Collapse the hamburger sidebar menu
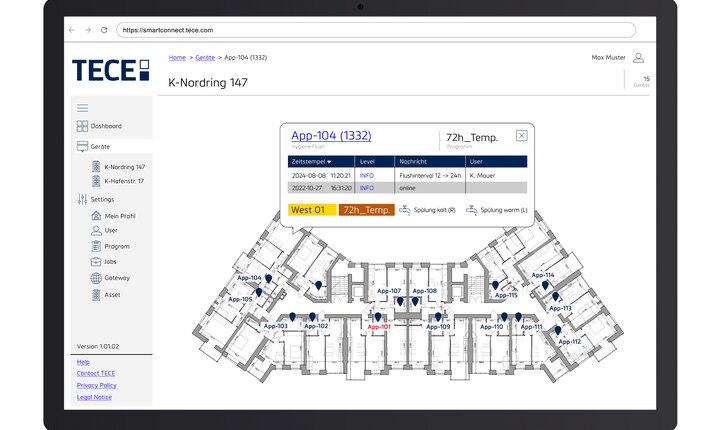Image resolution: width=720 pixels, height=430 pixels. 82,108
